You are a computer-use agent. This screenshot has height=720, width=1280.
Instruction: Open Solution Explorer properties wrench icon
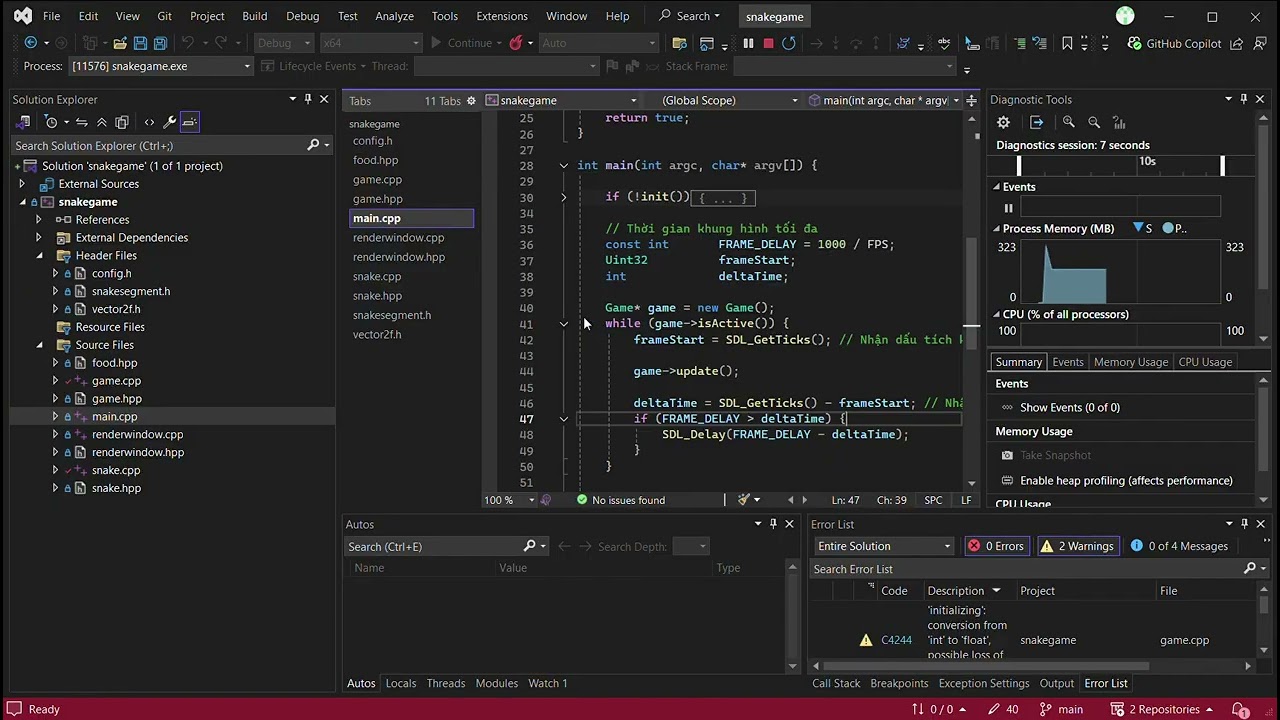click(x=169, y=122)
